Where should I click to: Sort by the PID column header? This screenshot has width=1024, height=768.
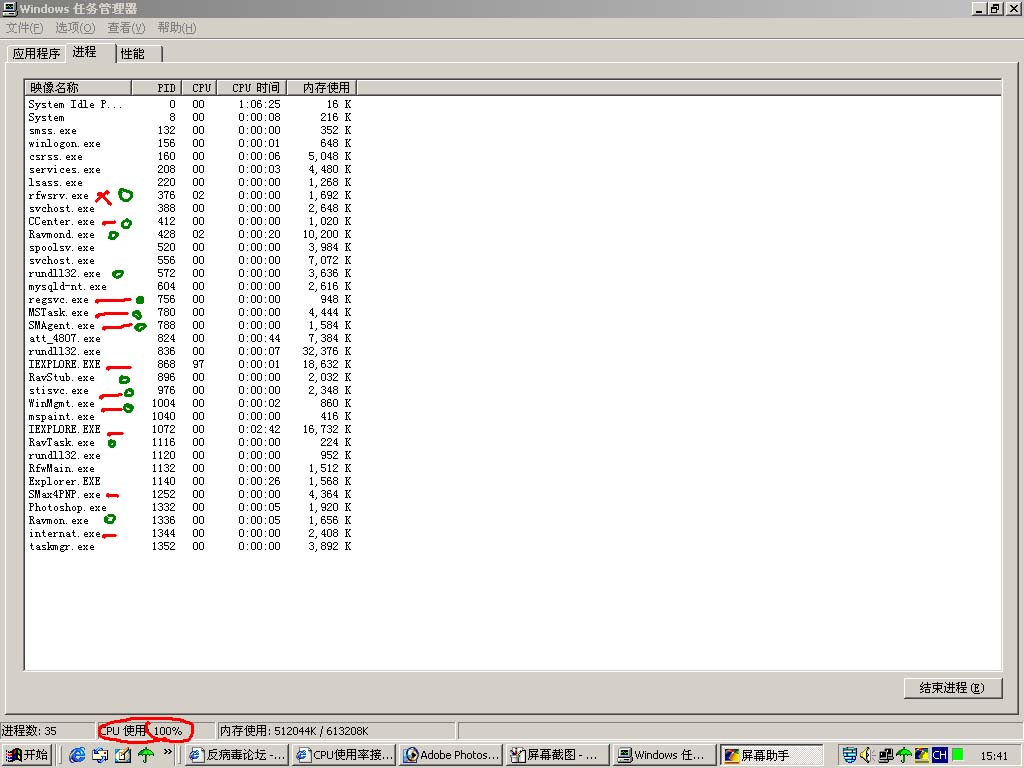[x=157, y=88]
